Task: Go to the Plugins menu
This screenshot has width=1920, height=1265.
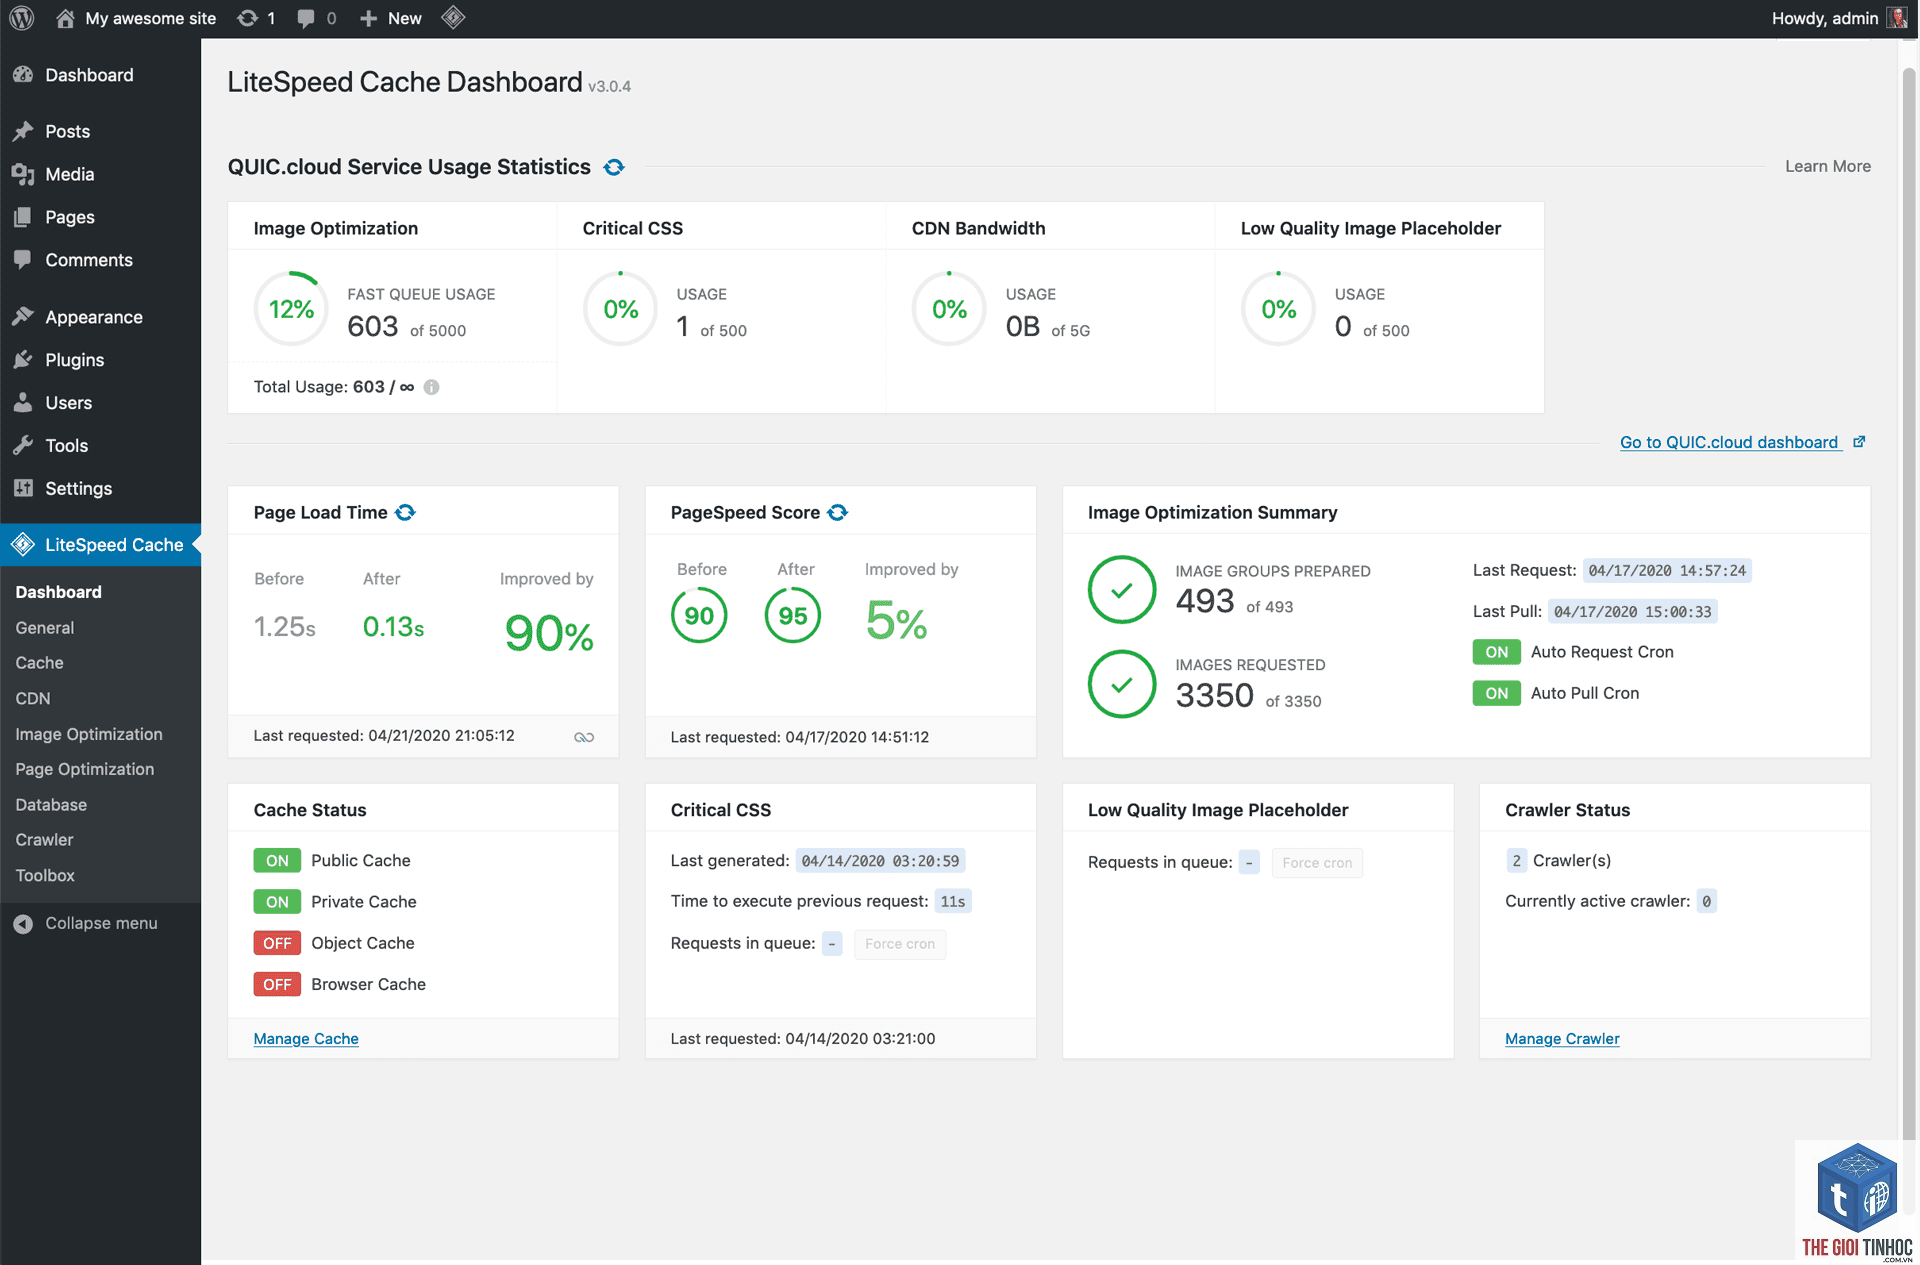Action: (x=75, y=360)
